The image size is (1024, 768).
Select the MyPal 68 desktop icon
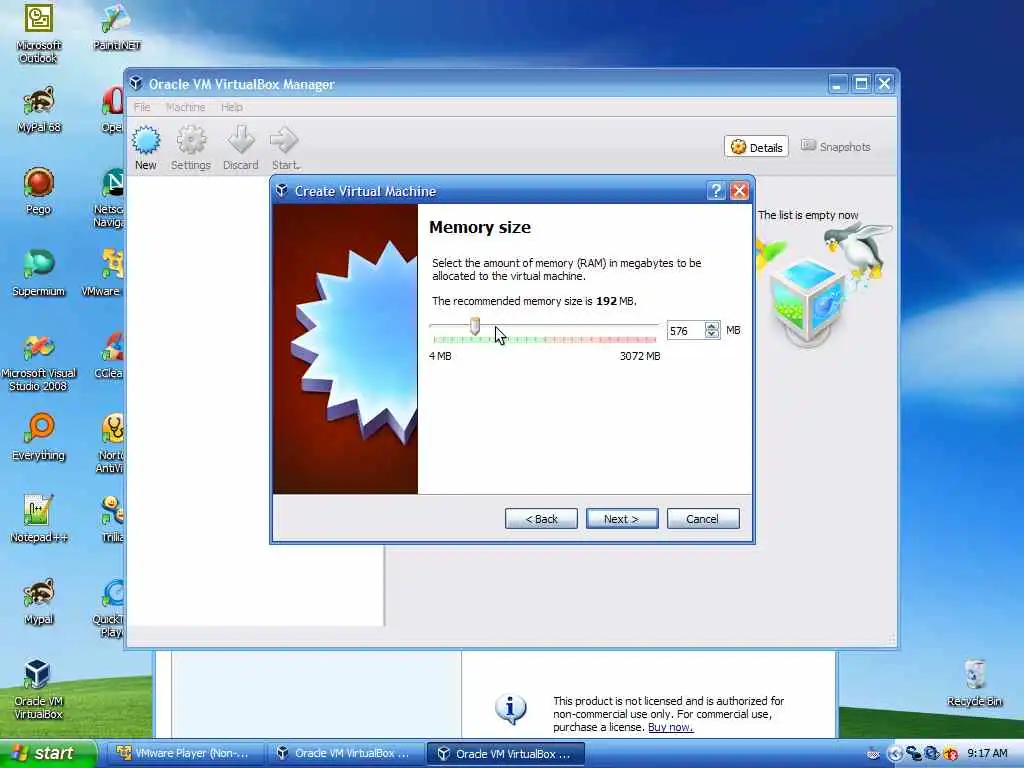(39, 110)
